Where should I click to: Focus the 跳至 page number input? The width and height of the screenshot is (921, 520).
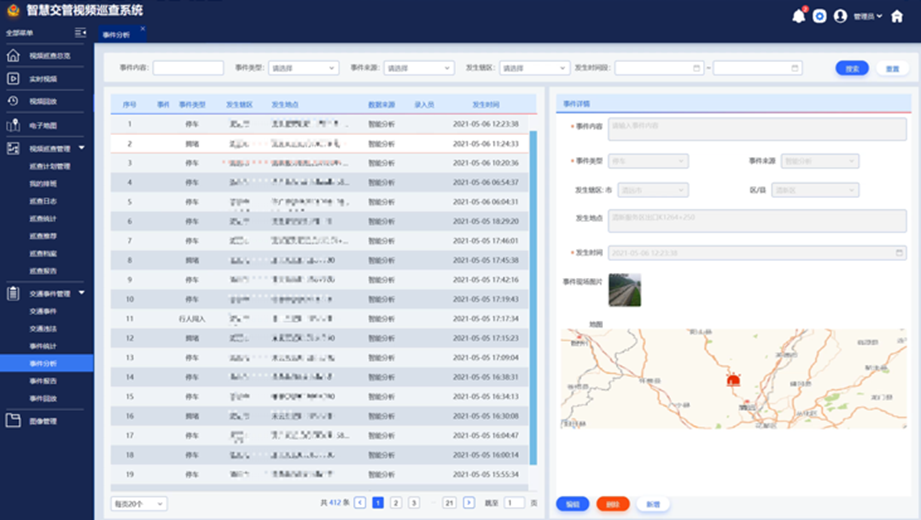(515, 502)
